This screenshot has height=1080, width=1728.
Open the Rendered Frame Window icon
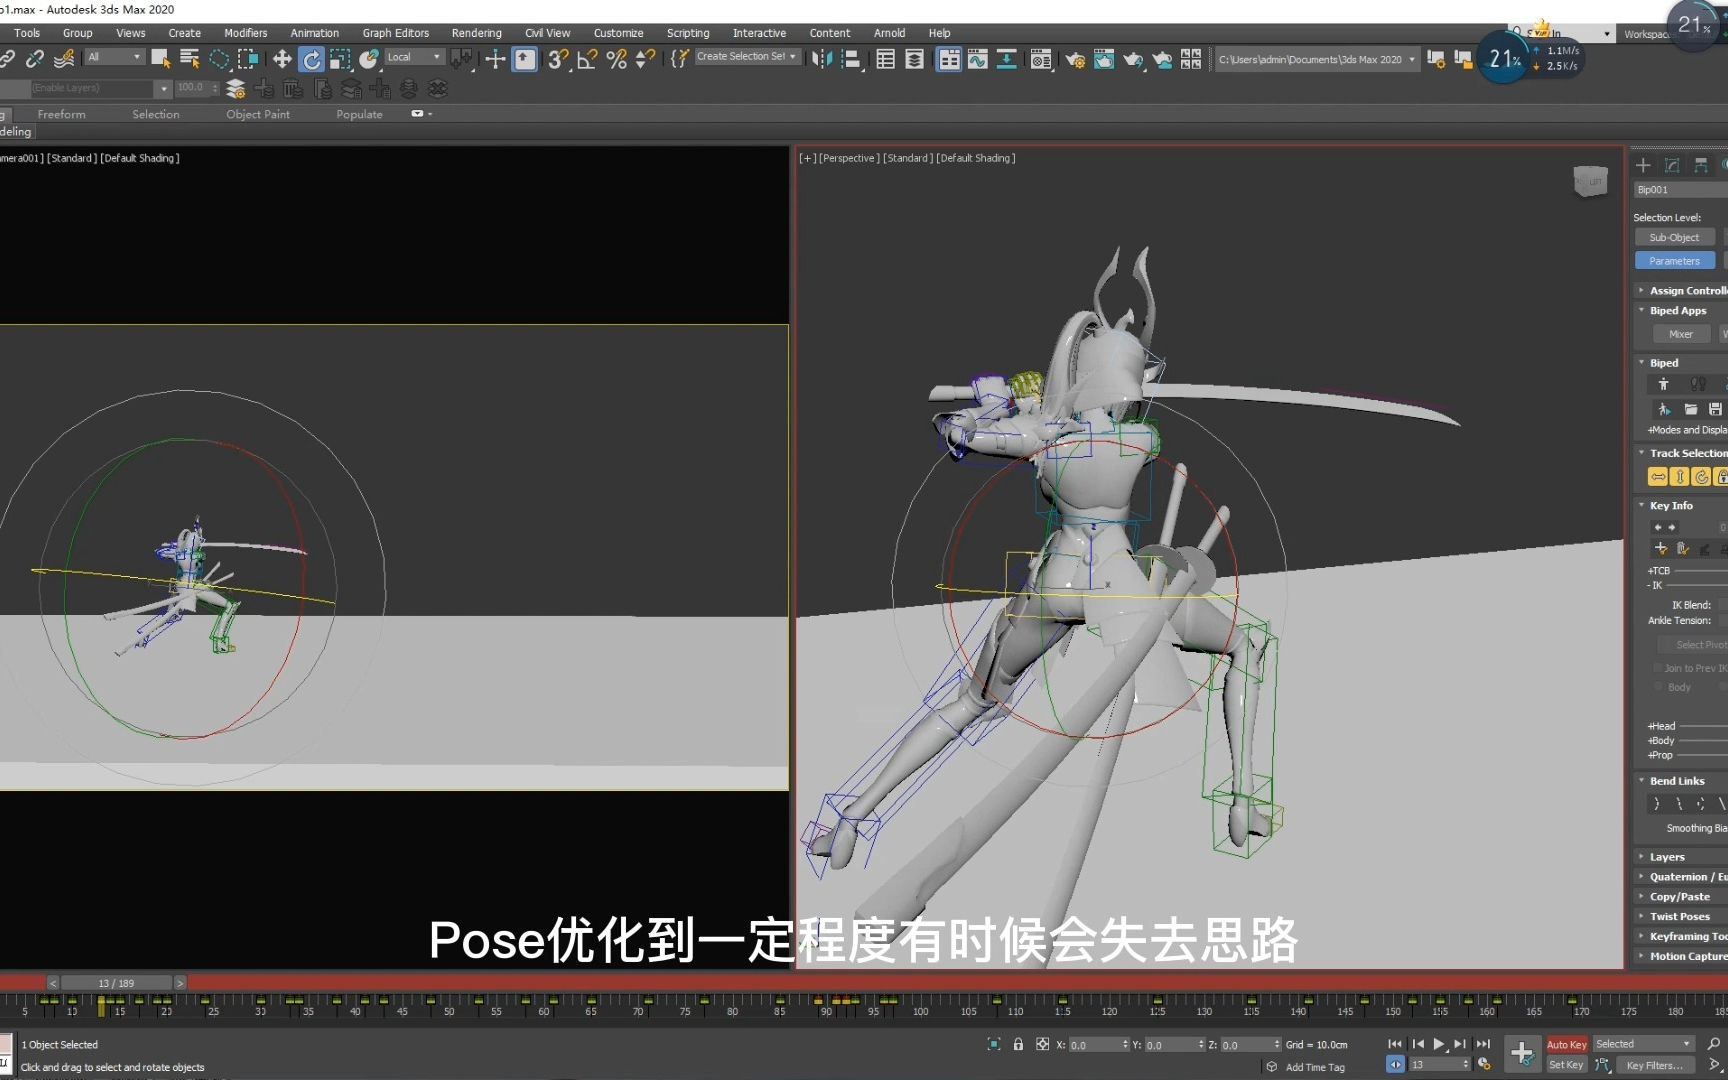click(x=1103, y=59)
